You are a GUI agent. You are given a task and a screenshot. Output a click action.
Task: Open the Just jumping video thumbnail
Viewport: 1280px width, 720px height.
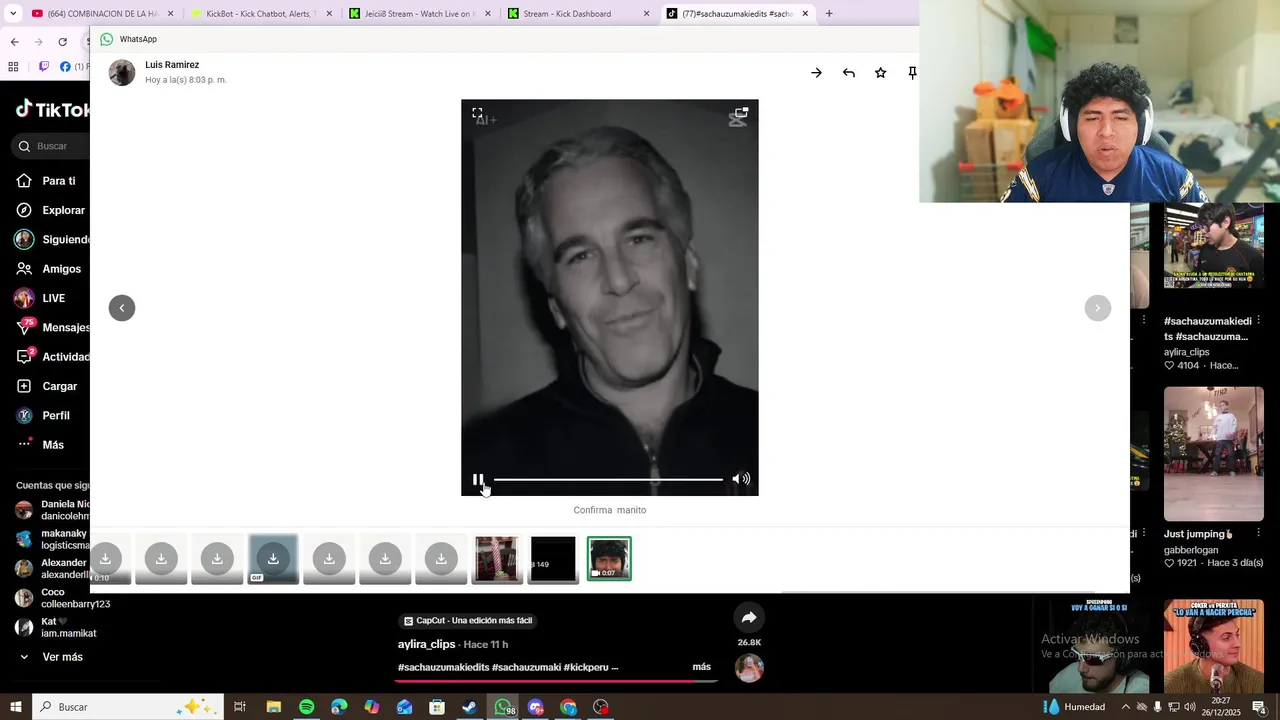(x=1213, y=454)
